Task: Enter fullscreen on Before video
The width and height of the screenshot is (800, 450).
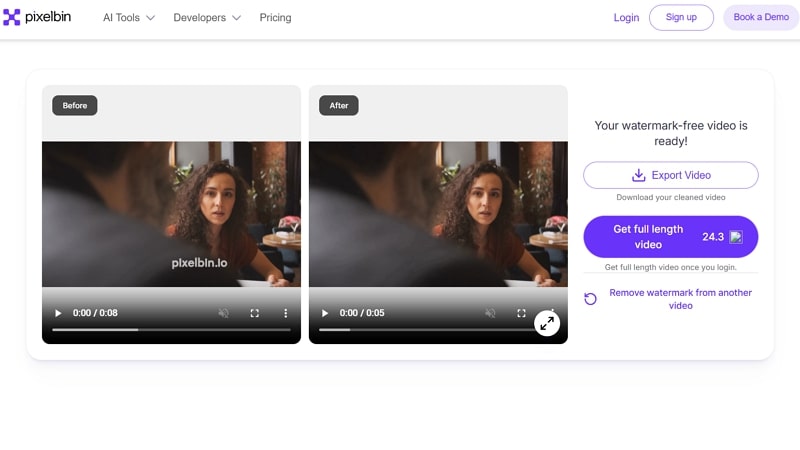Action: pos(254,313)
